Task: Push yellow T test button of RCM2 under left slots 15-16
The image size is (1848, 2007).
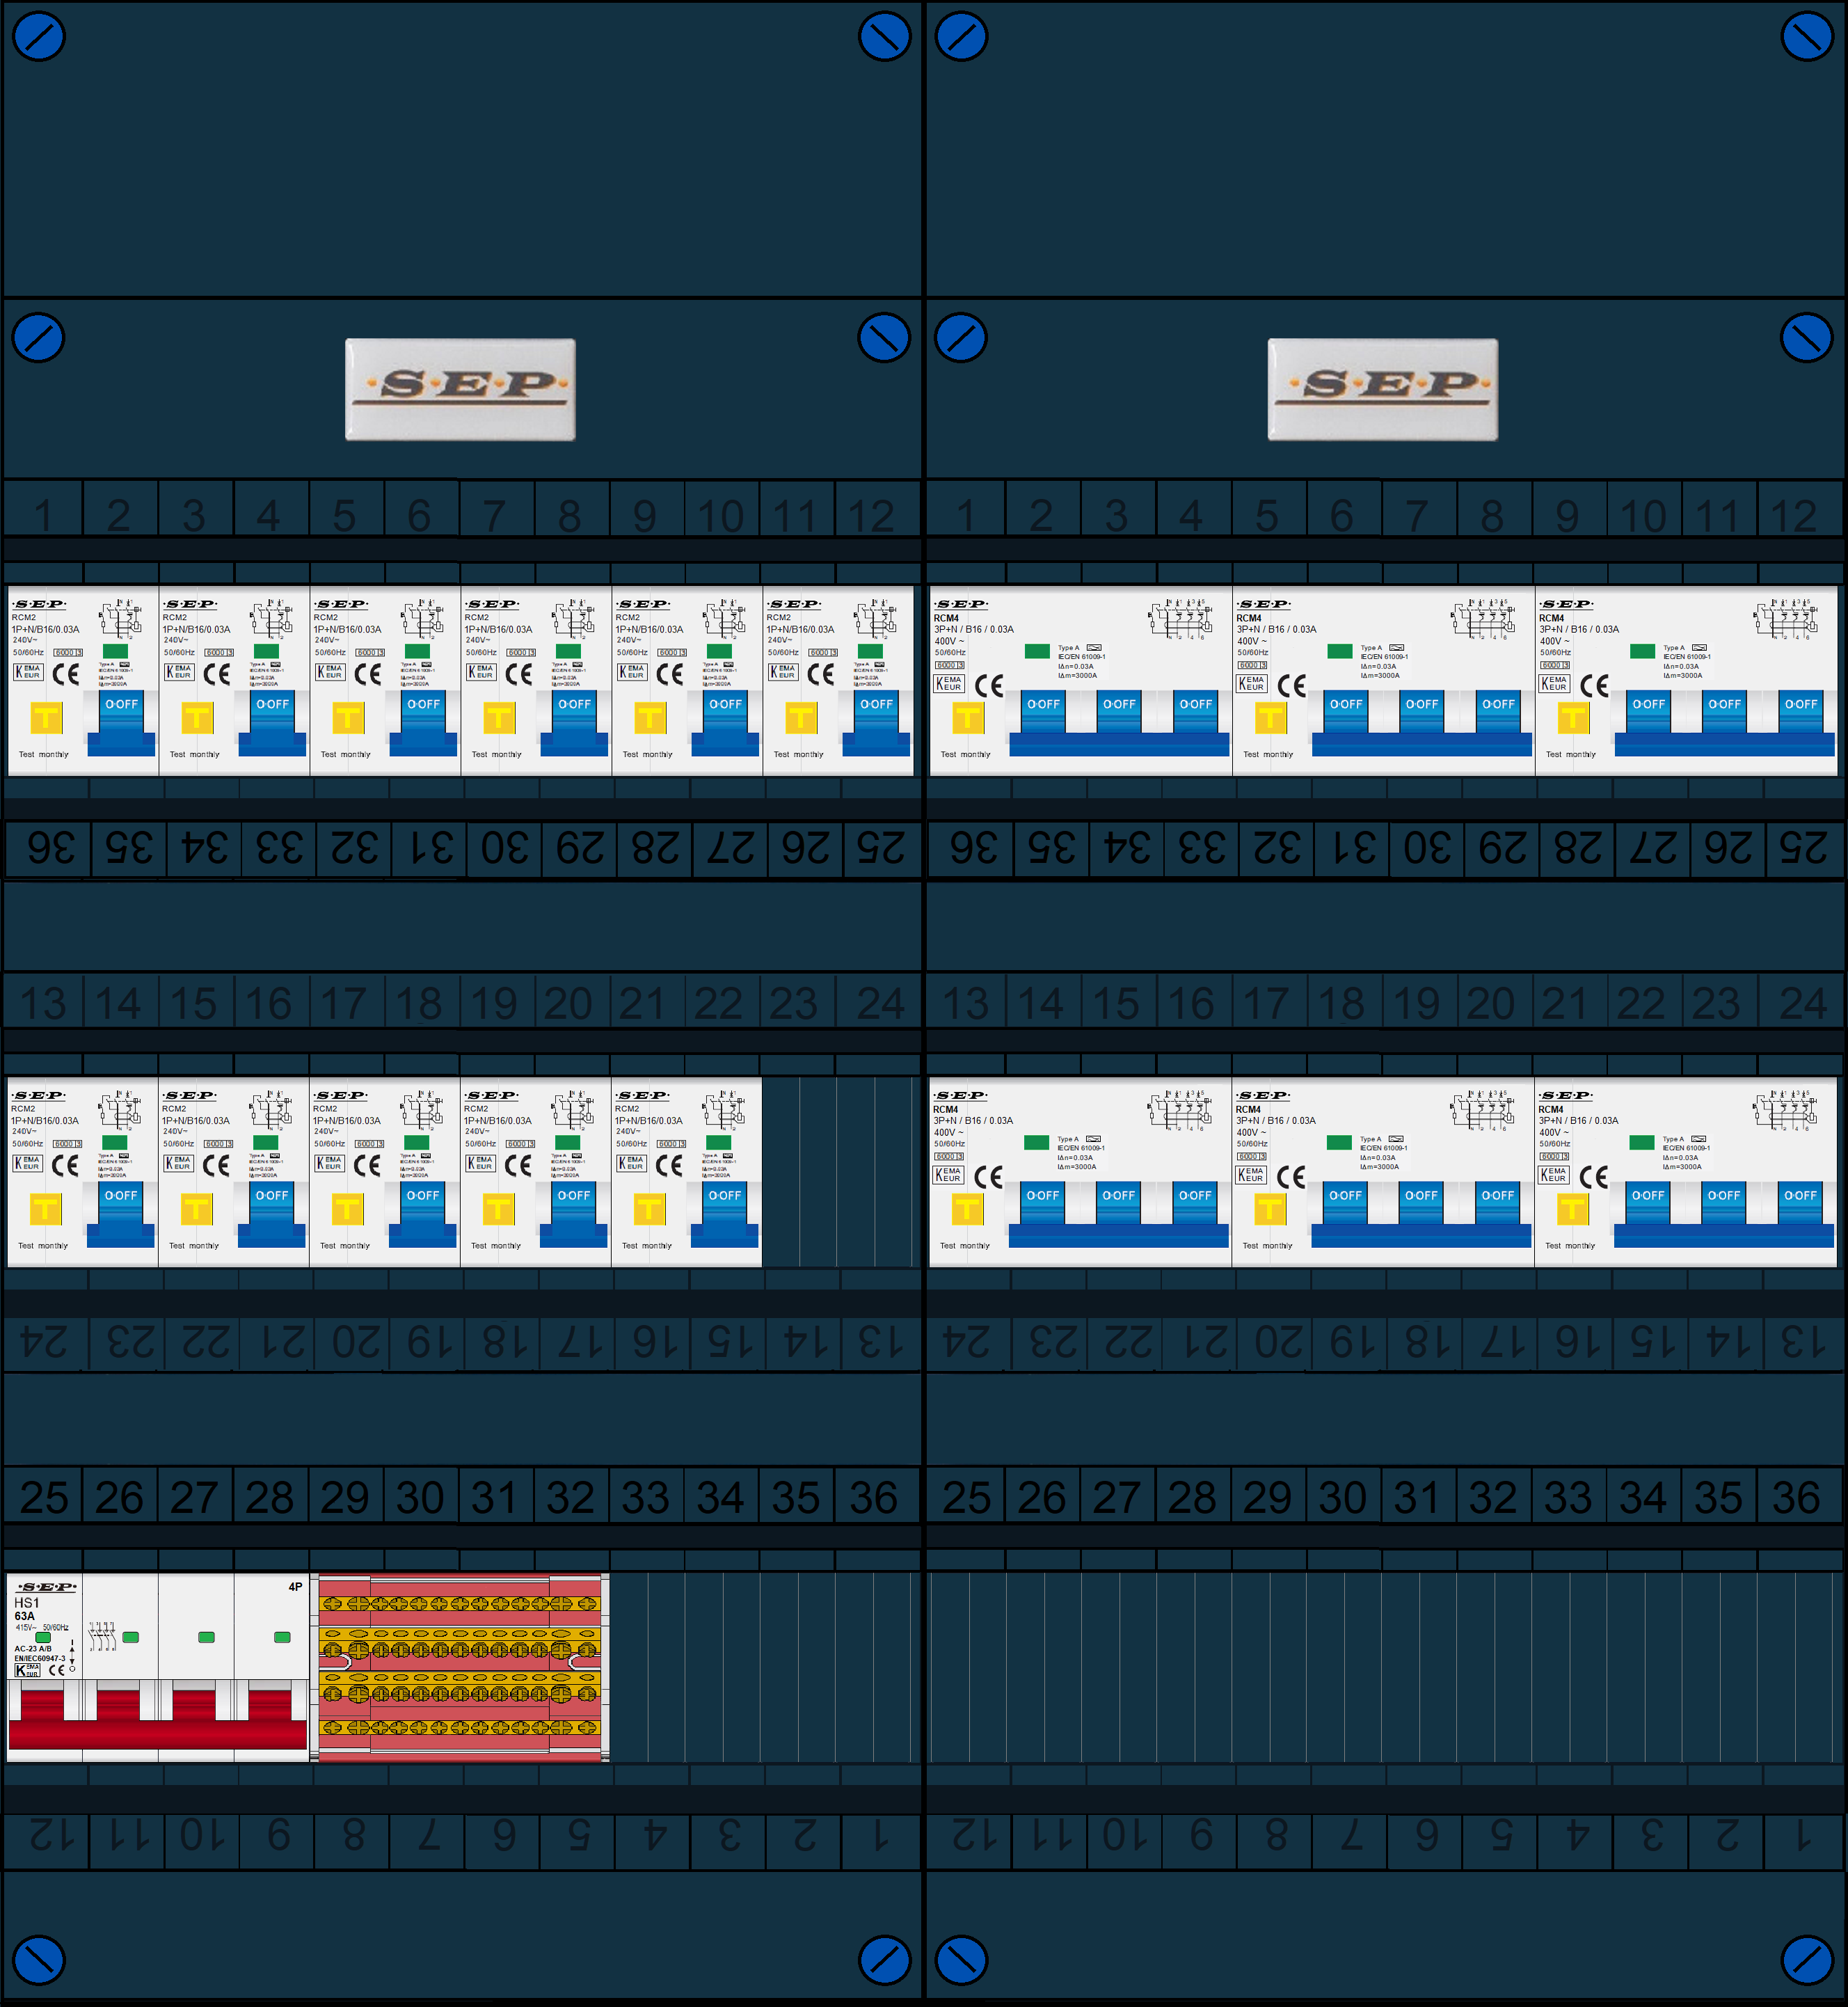Action: click(196, 1209)
